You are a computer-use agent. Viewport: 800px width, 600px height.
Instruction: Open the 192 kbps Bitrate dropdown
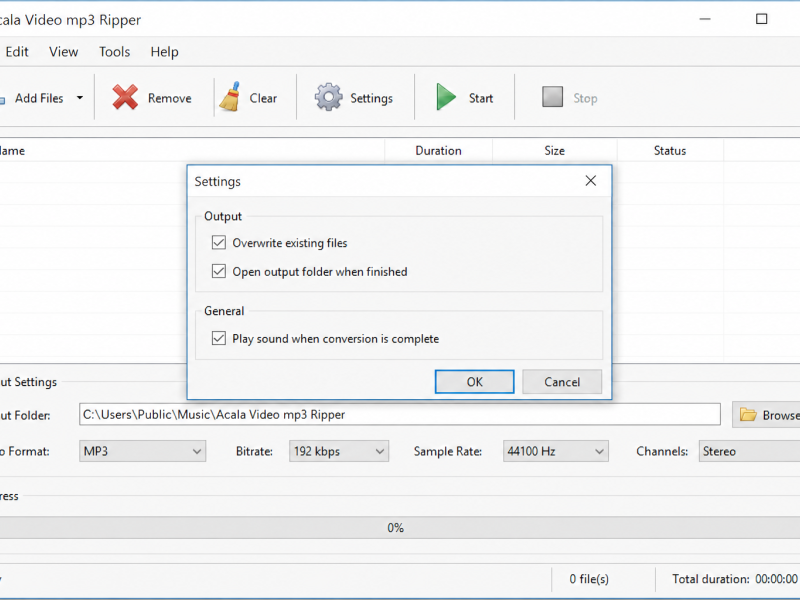click(x=339, y=451)
